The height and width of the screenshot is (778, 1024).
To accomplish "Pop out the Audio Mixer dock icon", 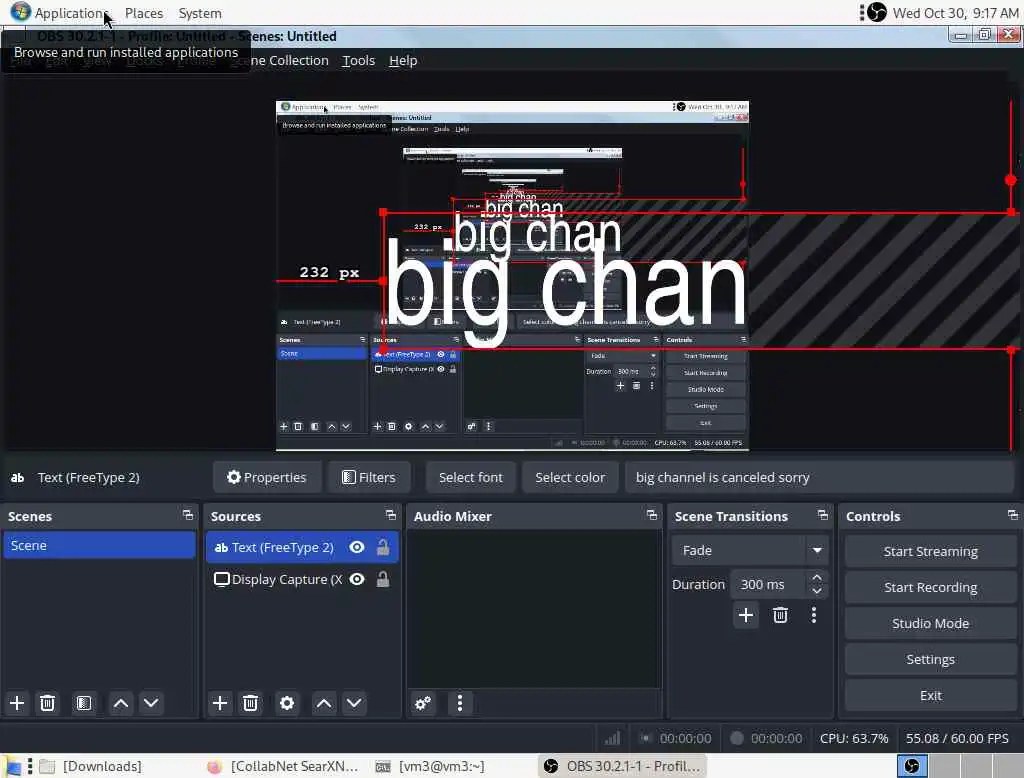I will [x=652, y=515].
